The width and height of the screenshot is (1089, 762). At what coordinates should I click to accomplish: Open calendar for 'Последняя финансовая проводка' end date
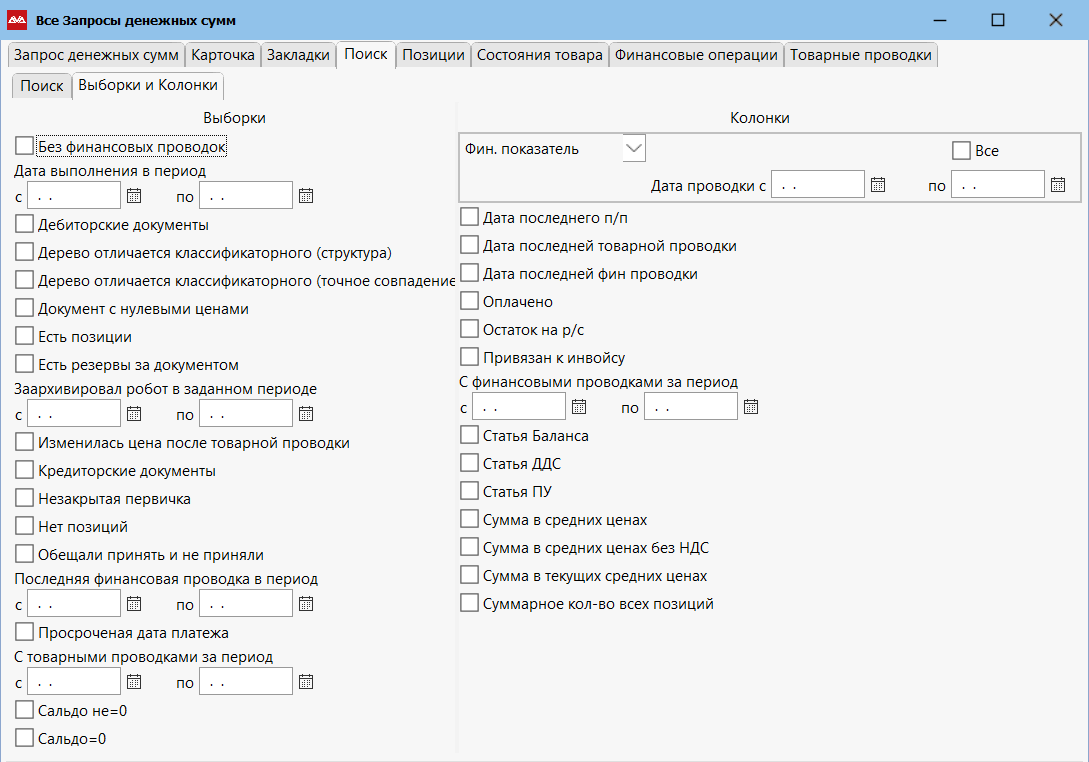(306, 604)
